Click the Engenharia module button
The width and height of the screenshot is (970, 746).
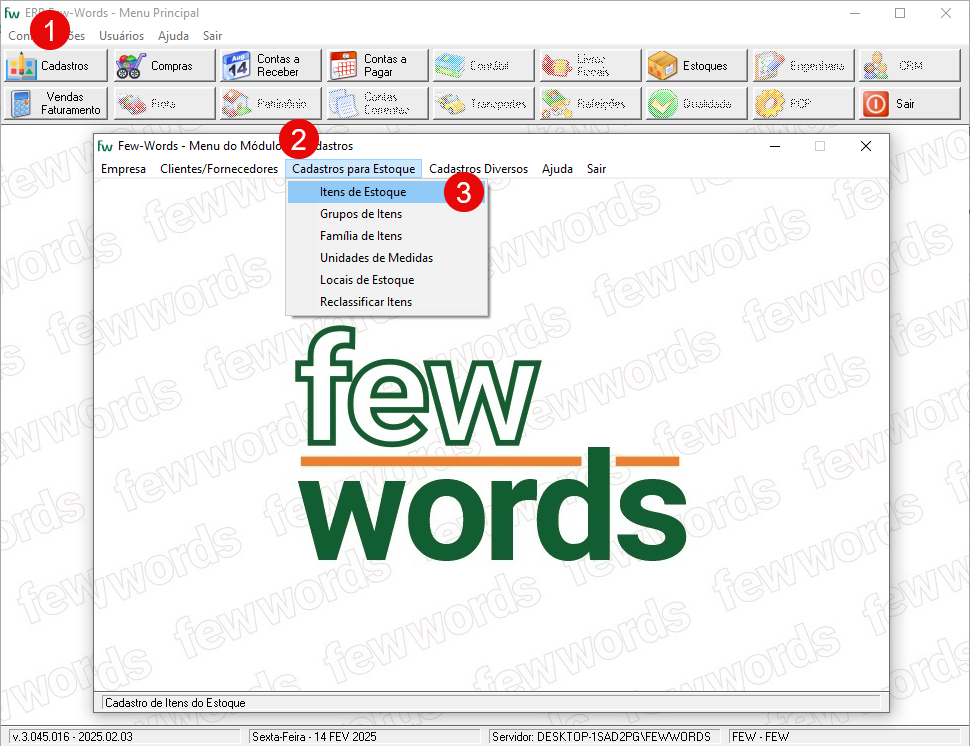804,66
